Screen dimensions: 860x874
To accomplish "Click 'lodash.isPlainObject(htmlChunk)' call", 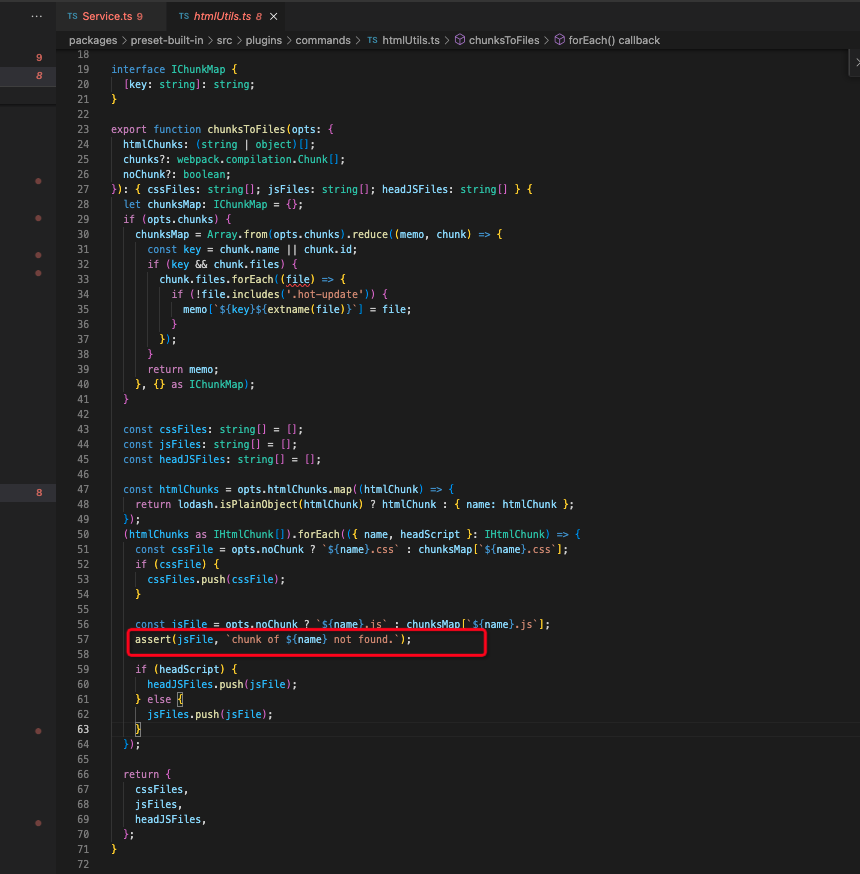I will (x=270, y=504).
